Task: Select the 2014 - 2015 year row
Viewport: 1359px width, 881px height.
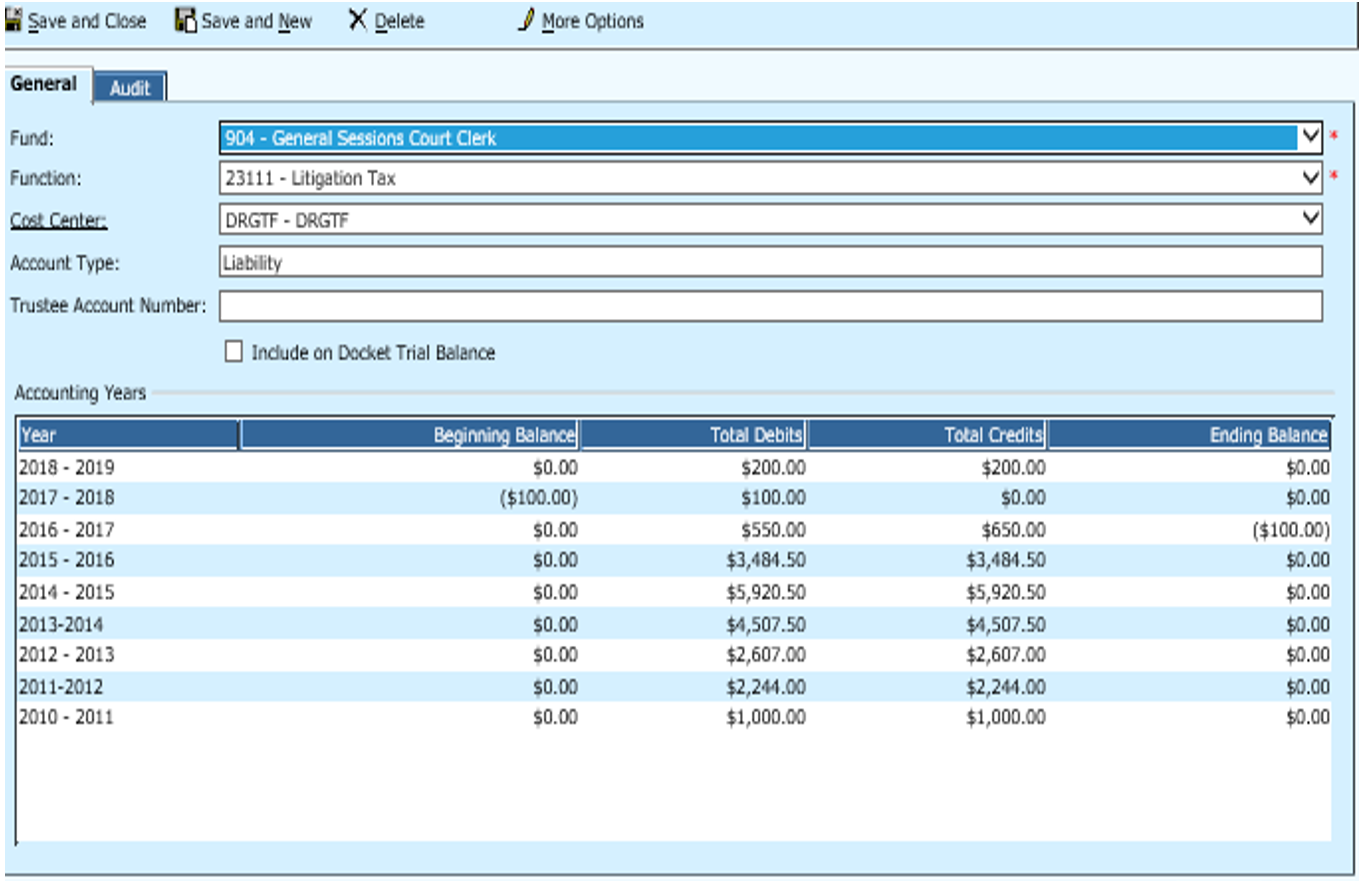Action: [x=674, y=592]
